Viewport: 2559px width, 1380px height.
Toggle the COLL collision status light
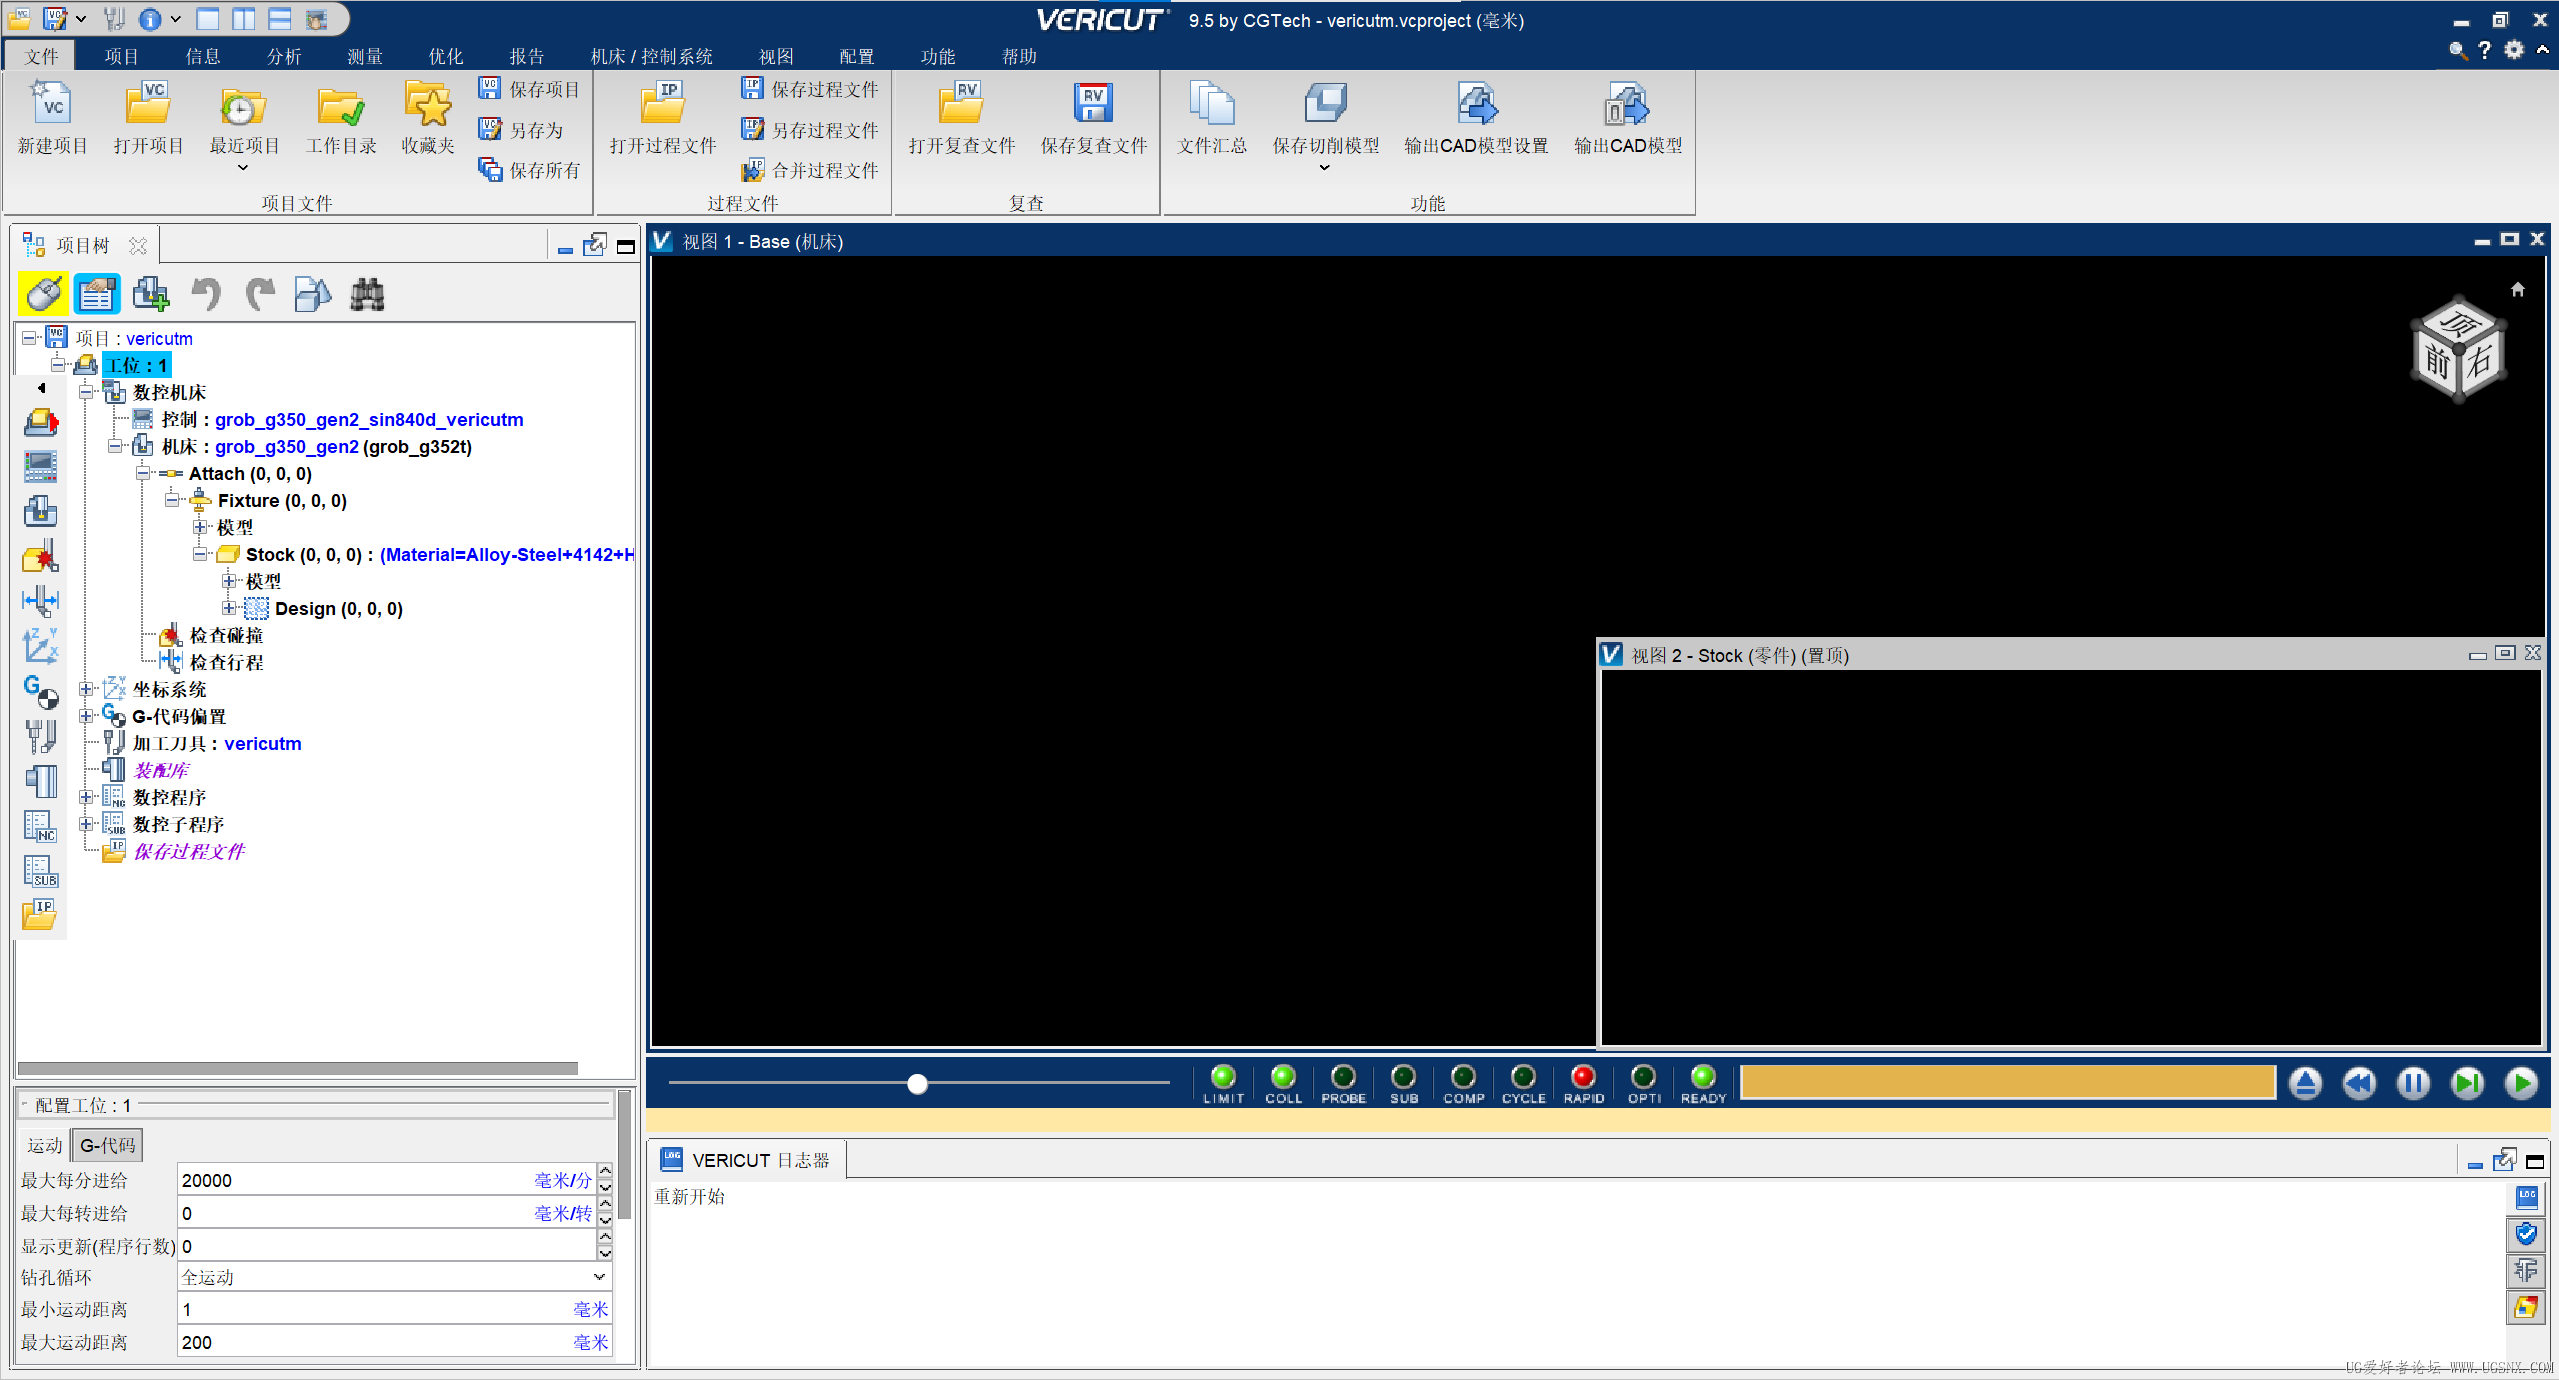click(x=1283, y=1076)
